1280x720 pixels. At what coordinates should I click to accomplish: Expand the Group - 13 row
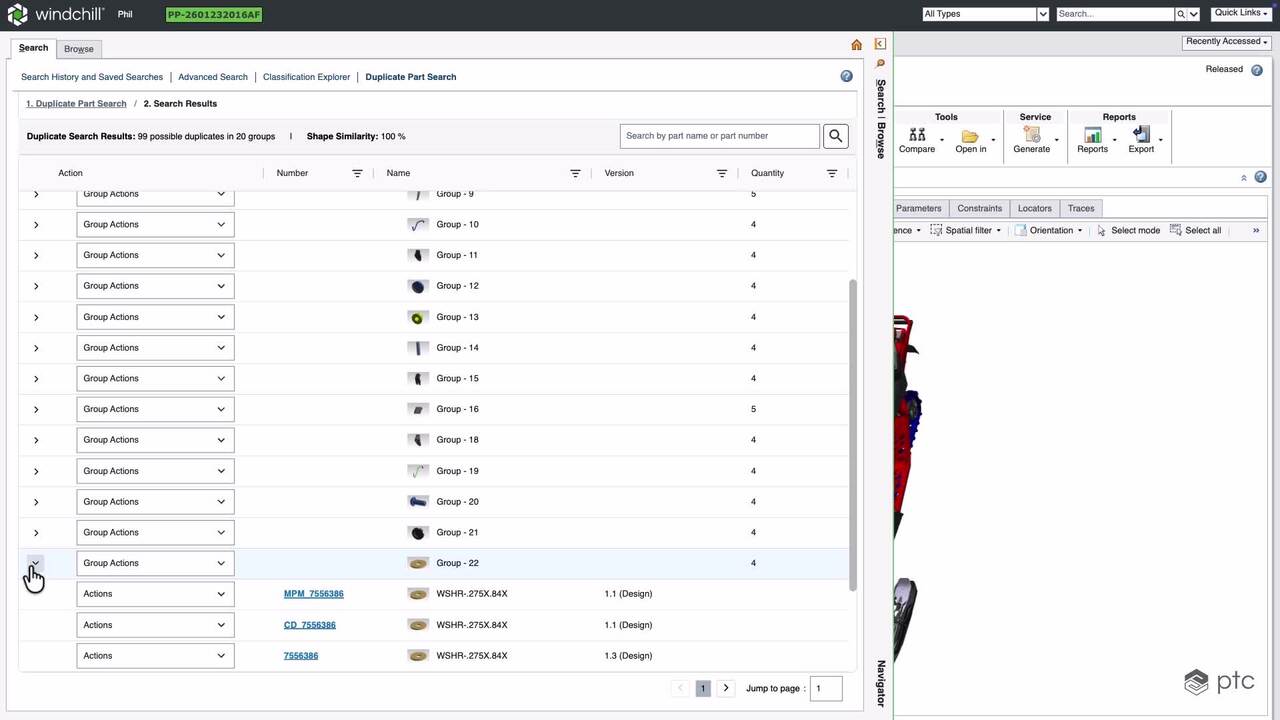[36, 317]
